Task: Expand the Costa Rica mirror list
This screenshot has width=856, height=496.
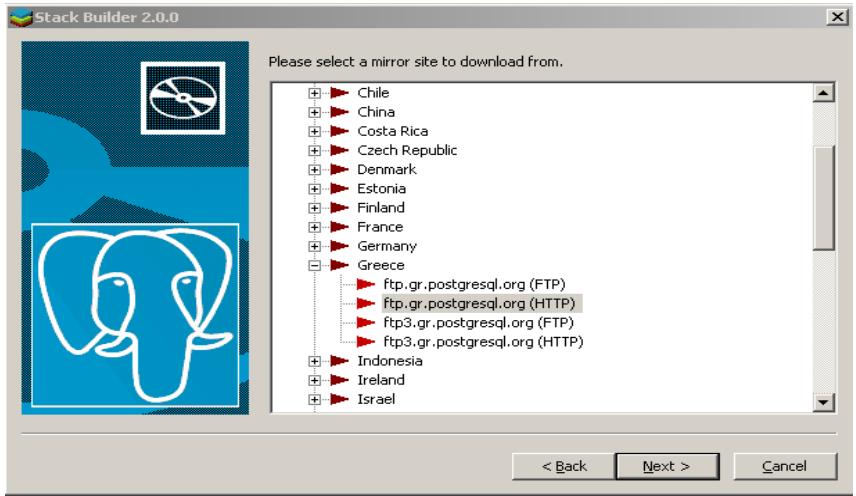Action: [314, 132]
